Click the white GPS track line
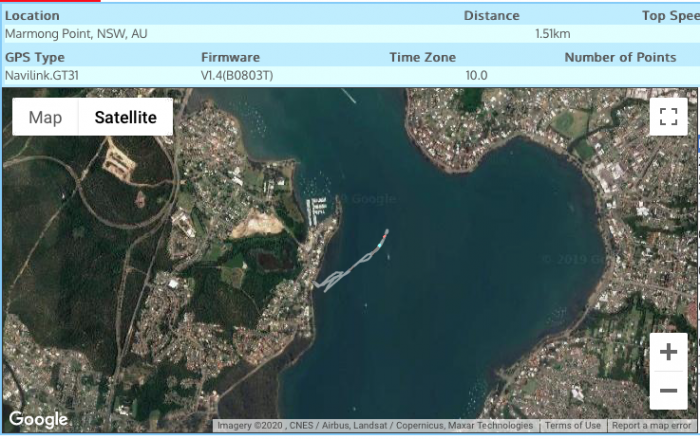The width and height of the screenshot is (700, 439). click(345, 272)
